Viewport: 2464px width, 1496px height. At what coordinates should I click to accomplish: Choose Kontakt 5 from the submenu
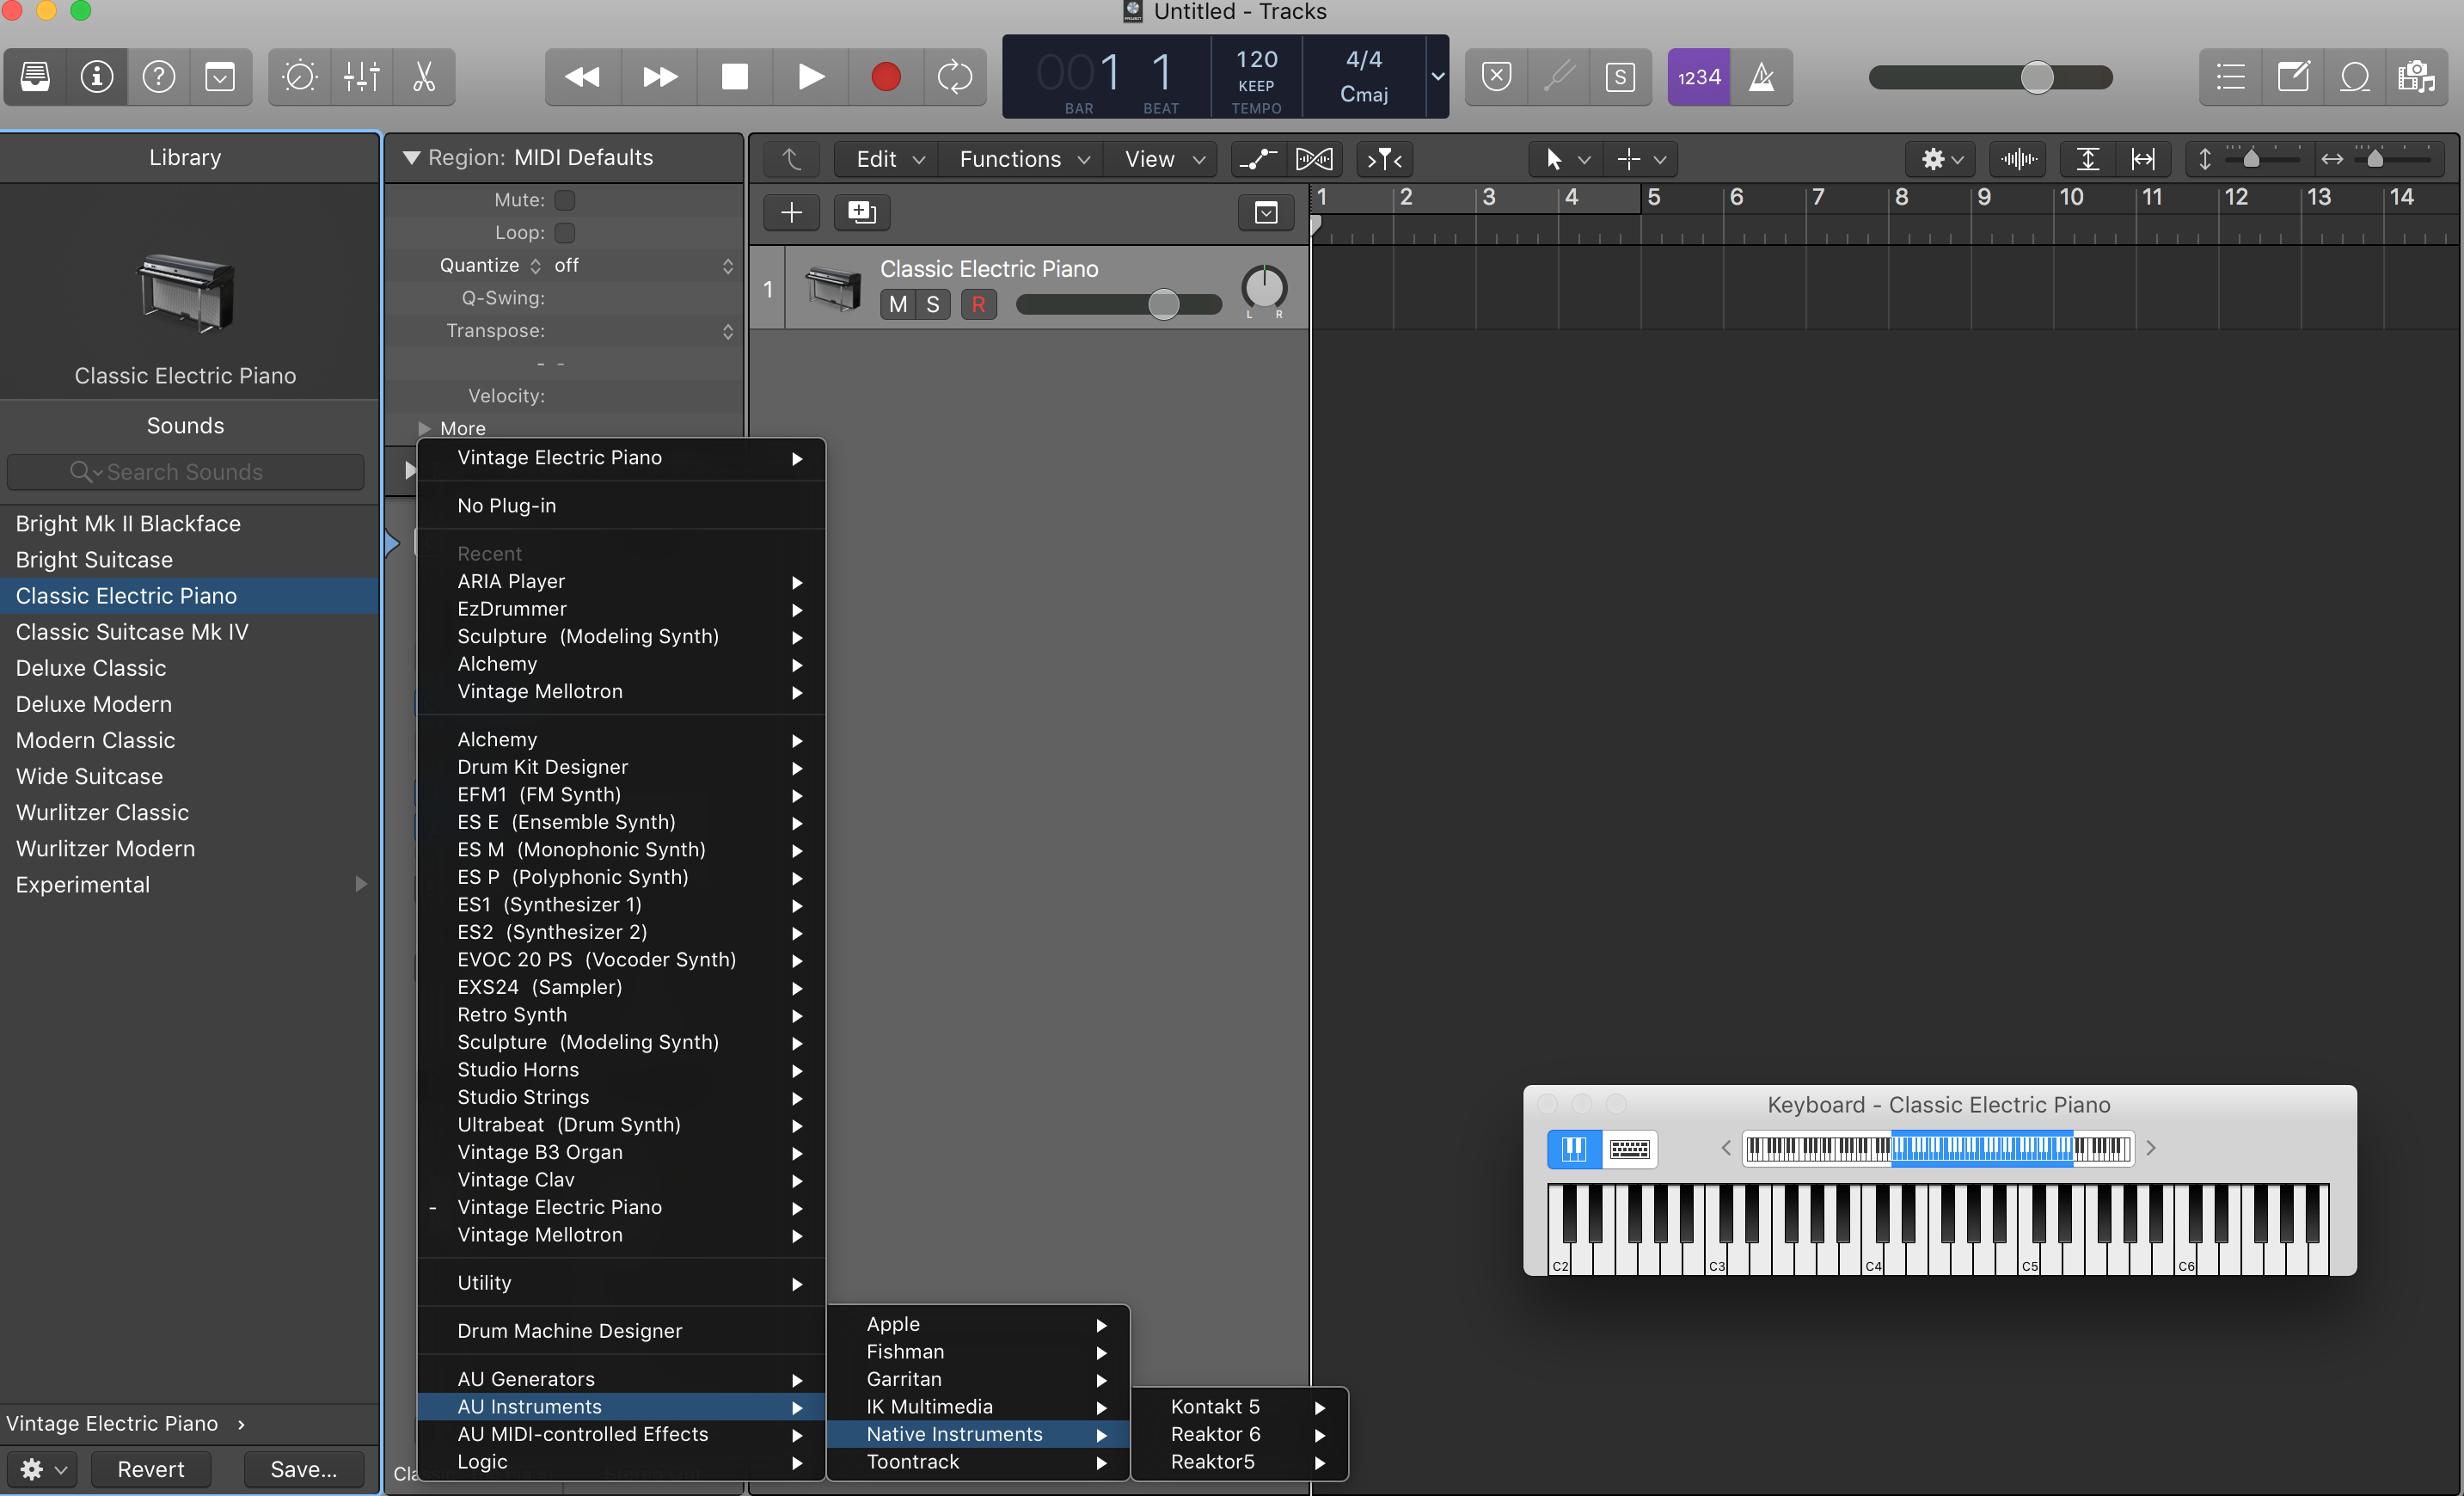click(1215, 1407)
